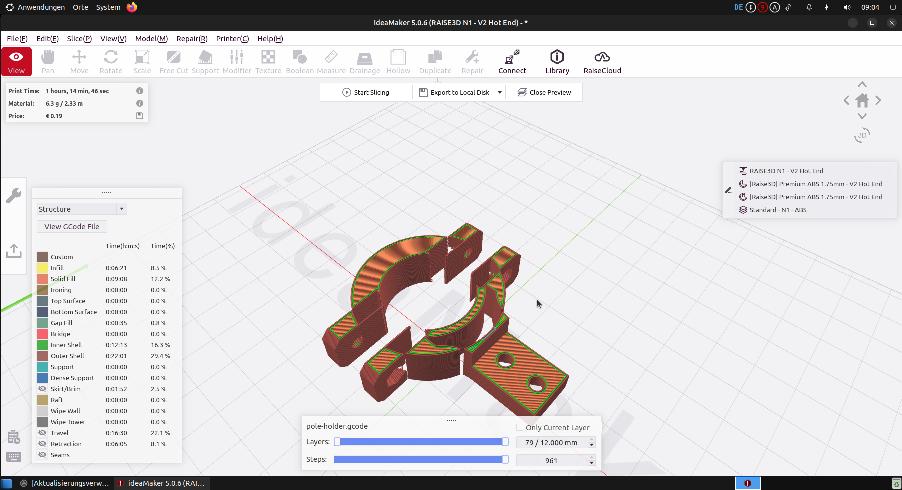
Task: Switch to Aktualisierungsverwaltung taskbar window
Action: (x=63, y=483)
